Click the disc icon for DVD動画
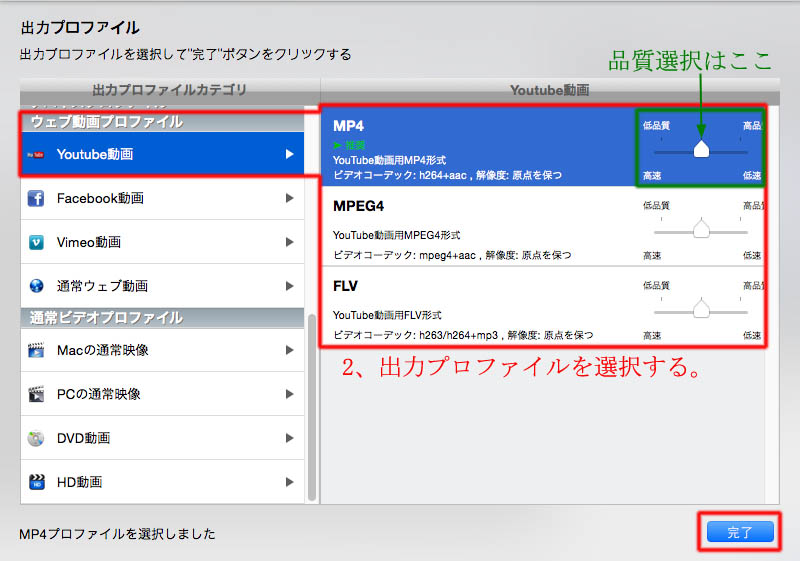Screen dimensions: 800x561 pyautogui.click(x=36, y=438)
